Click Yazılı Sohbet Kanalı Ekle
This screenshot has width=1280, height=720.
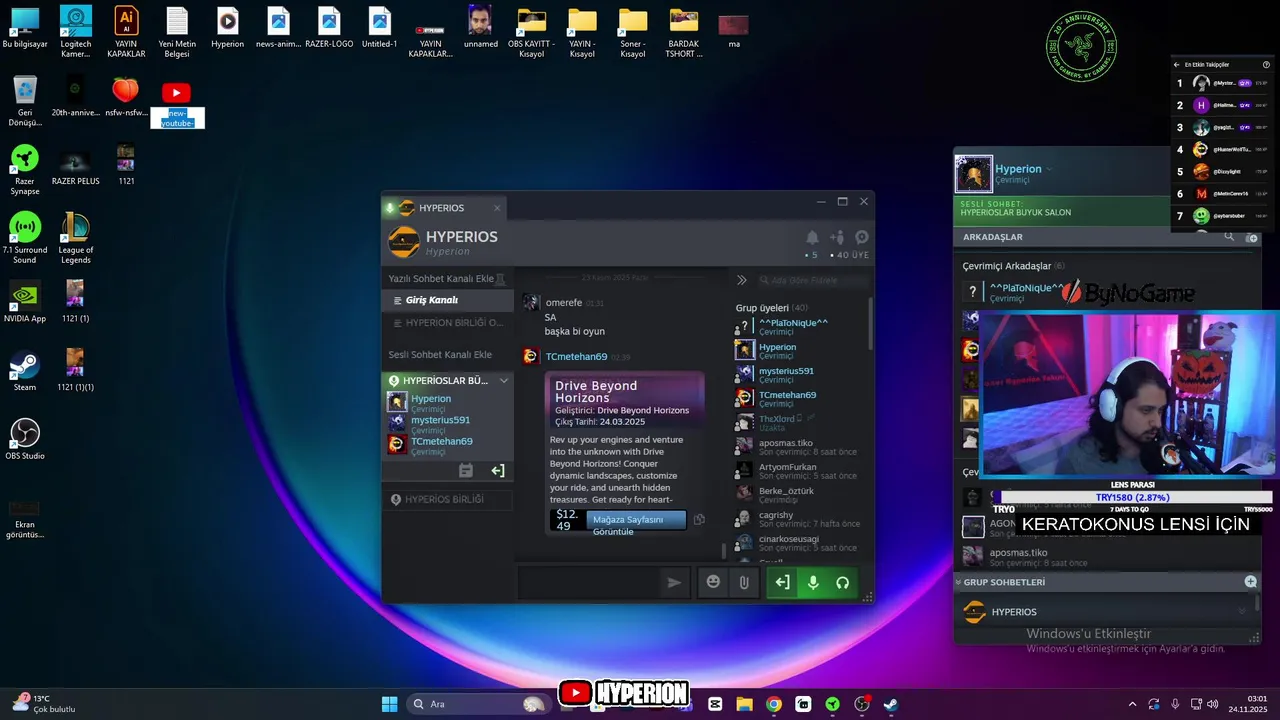click(x=441, y=278)
